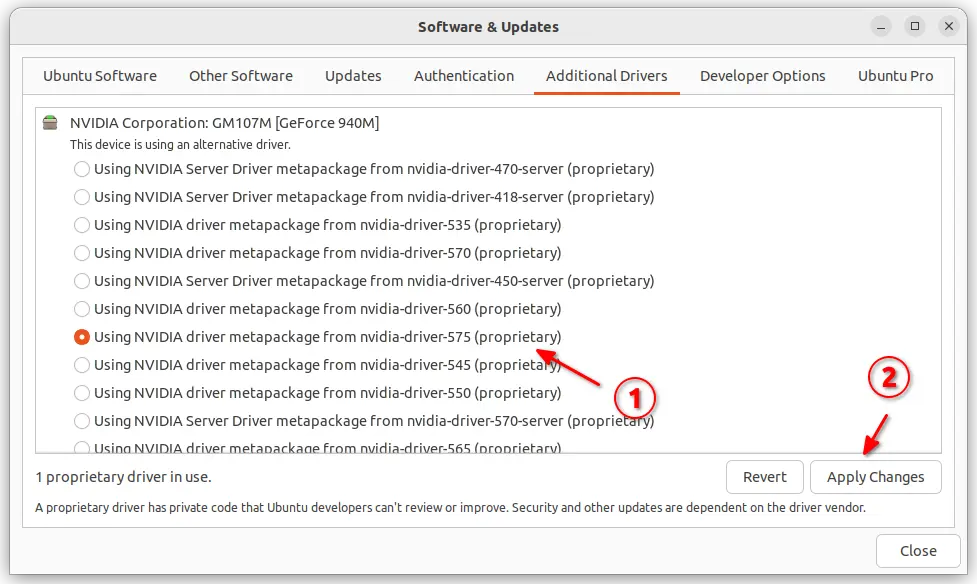
Task: Click the Close button at the bottom
Action: tap(918, 551)
